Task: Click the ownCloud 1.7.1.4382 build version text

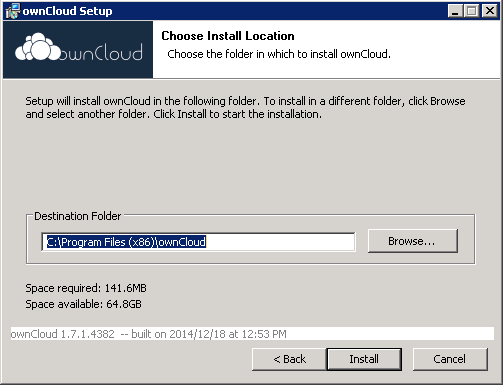Action: tap(149, 334)
